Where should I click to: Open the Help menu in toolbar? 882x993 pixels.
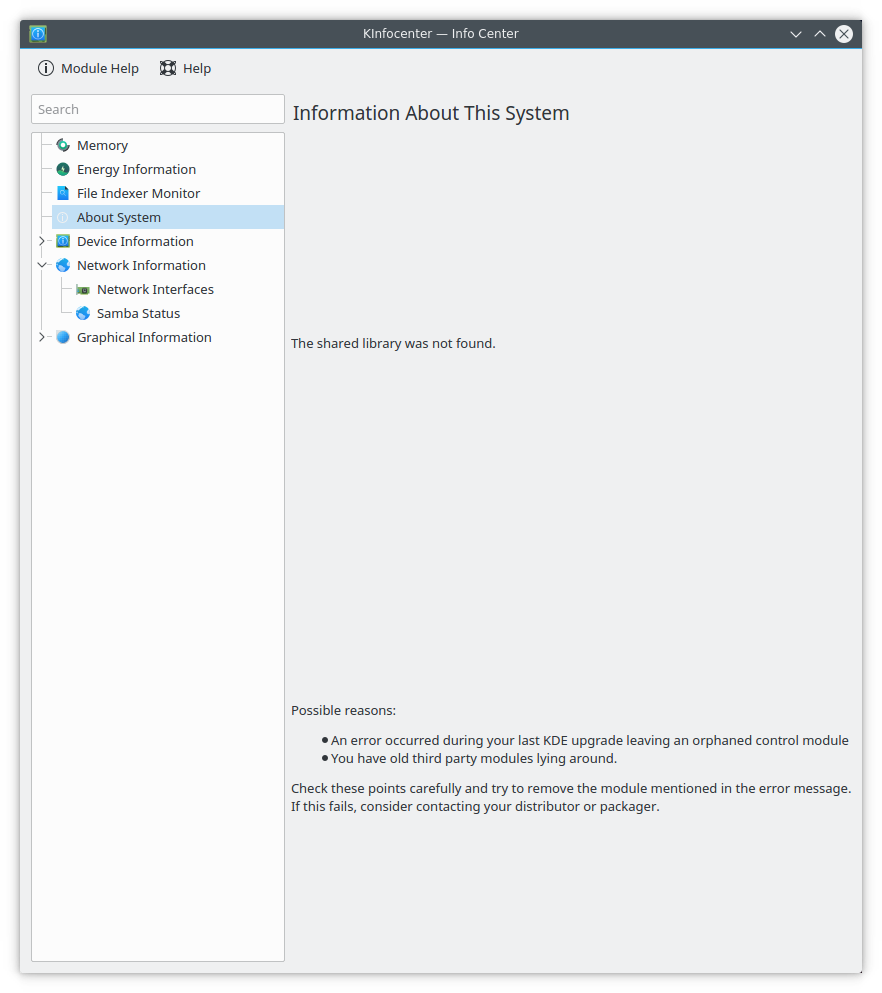pyautogui.click(x=186, y=68)
